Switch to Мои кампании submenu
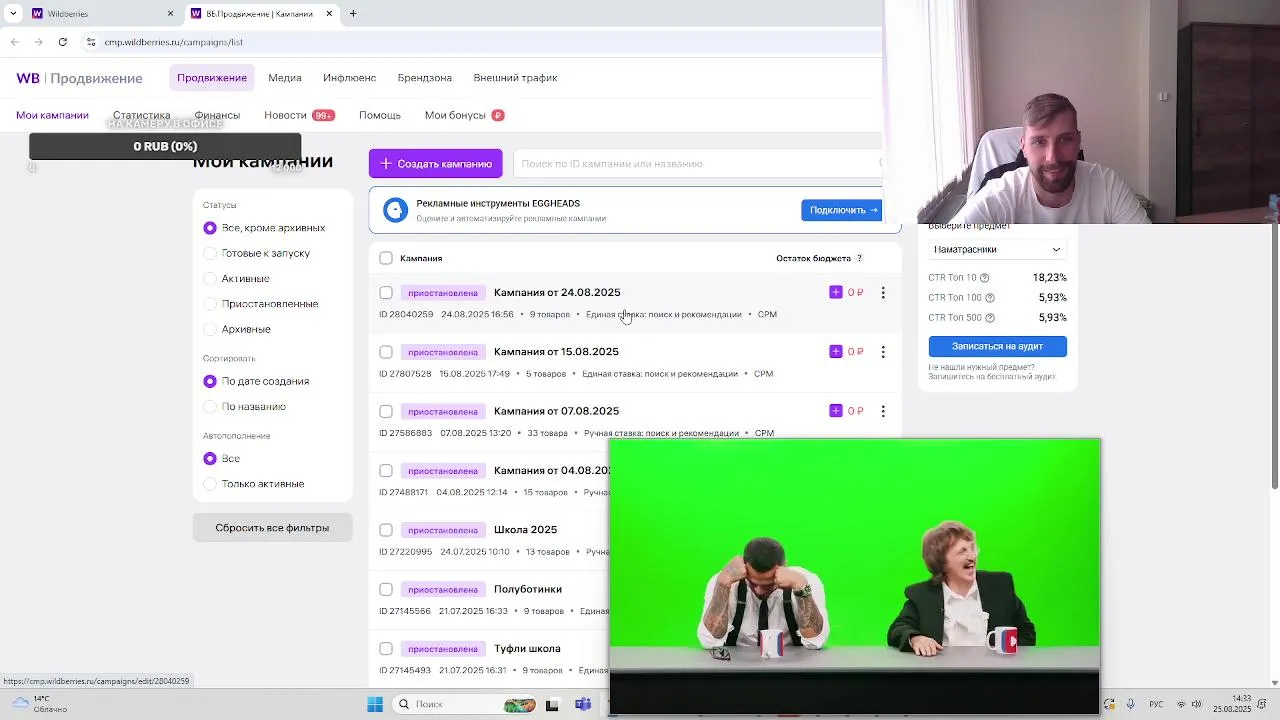The height and width of the screenshot is (720, 1280). [x=52, y=115]
